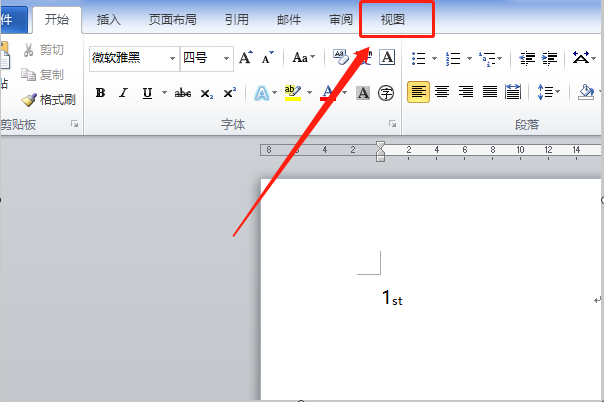The width and height of the screenshot is (604, 402).
Task: Insert enclosed character with circled 字 icon
Action: click(x=386, y=93)
